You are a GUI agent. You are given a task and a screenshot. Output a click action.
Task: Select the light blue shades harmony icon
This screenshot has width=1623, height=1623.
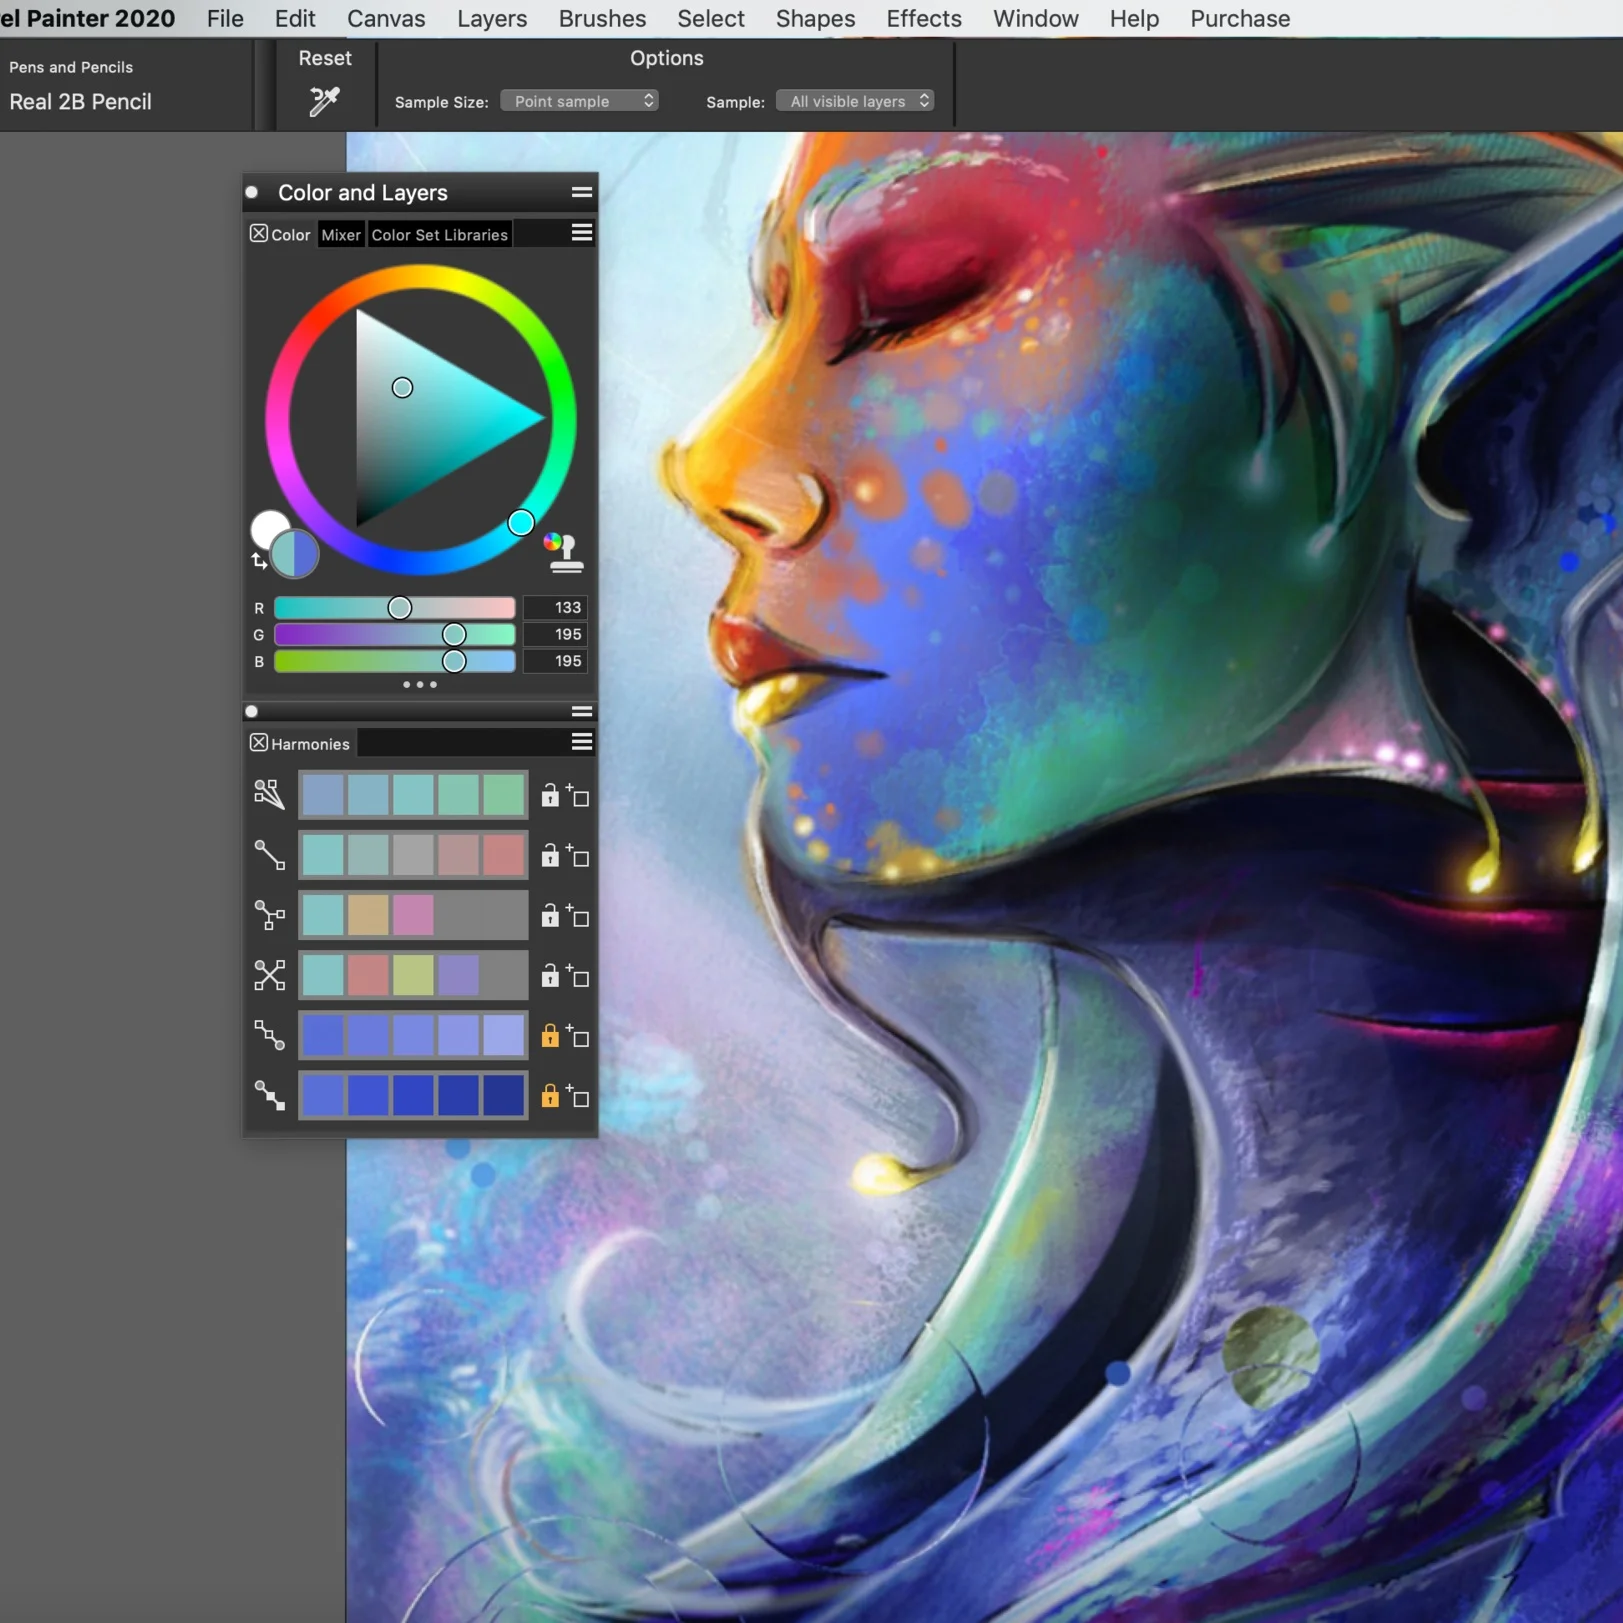click(x=269, y=1035)
